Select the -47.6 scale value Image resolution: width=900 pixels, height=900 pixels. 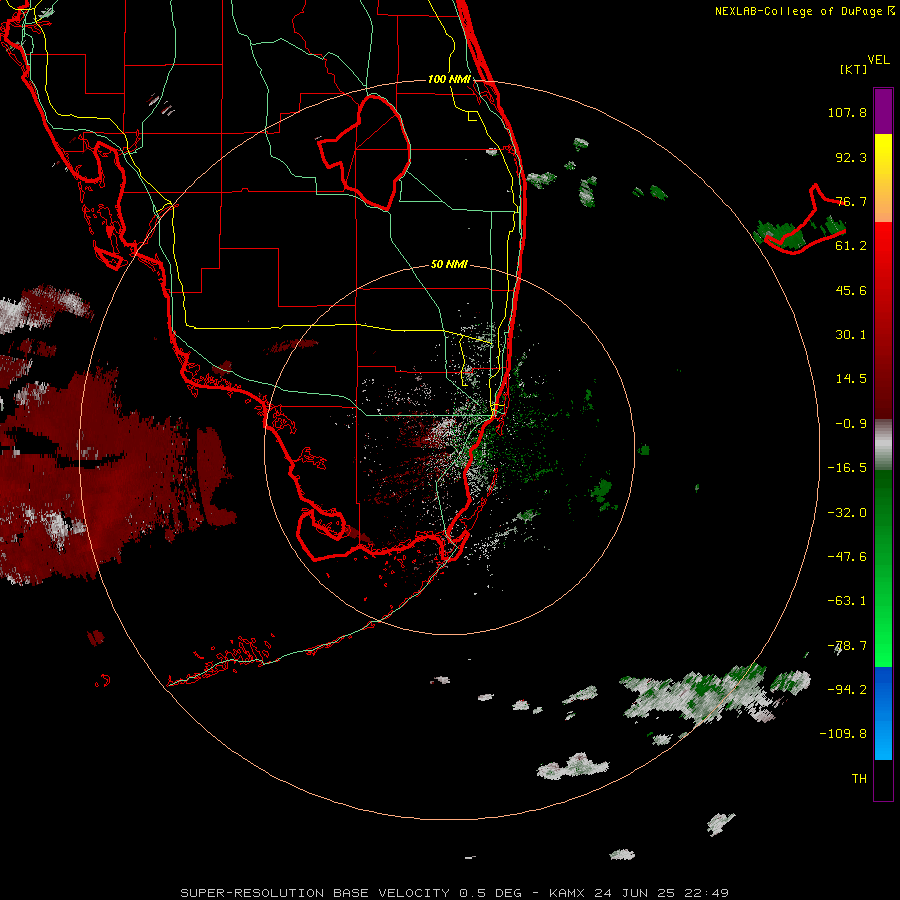(x=847, y=557)
